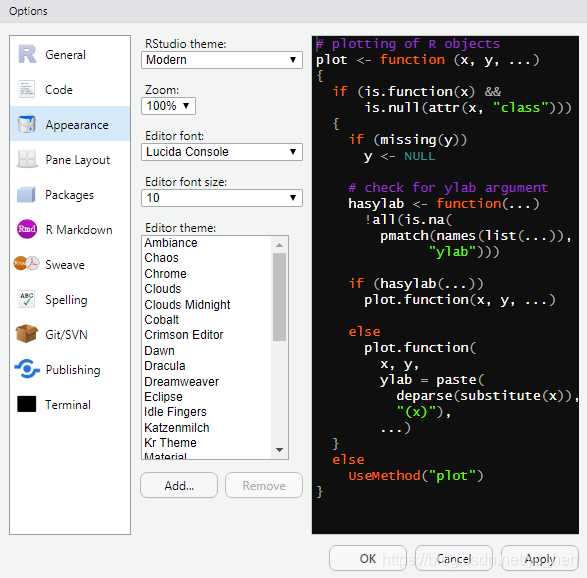Switch to Publishing options

pyautogui.click(x=70, y=369)
